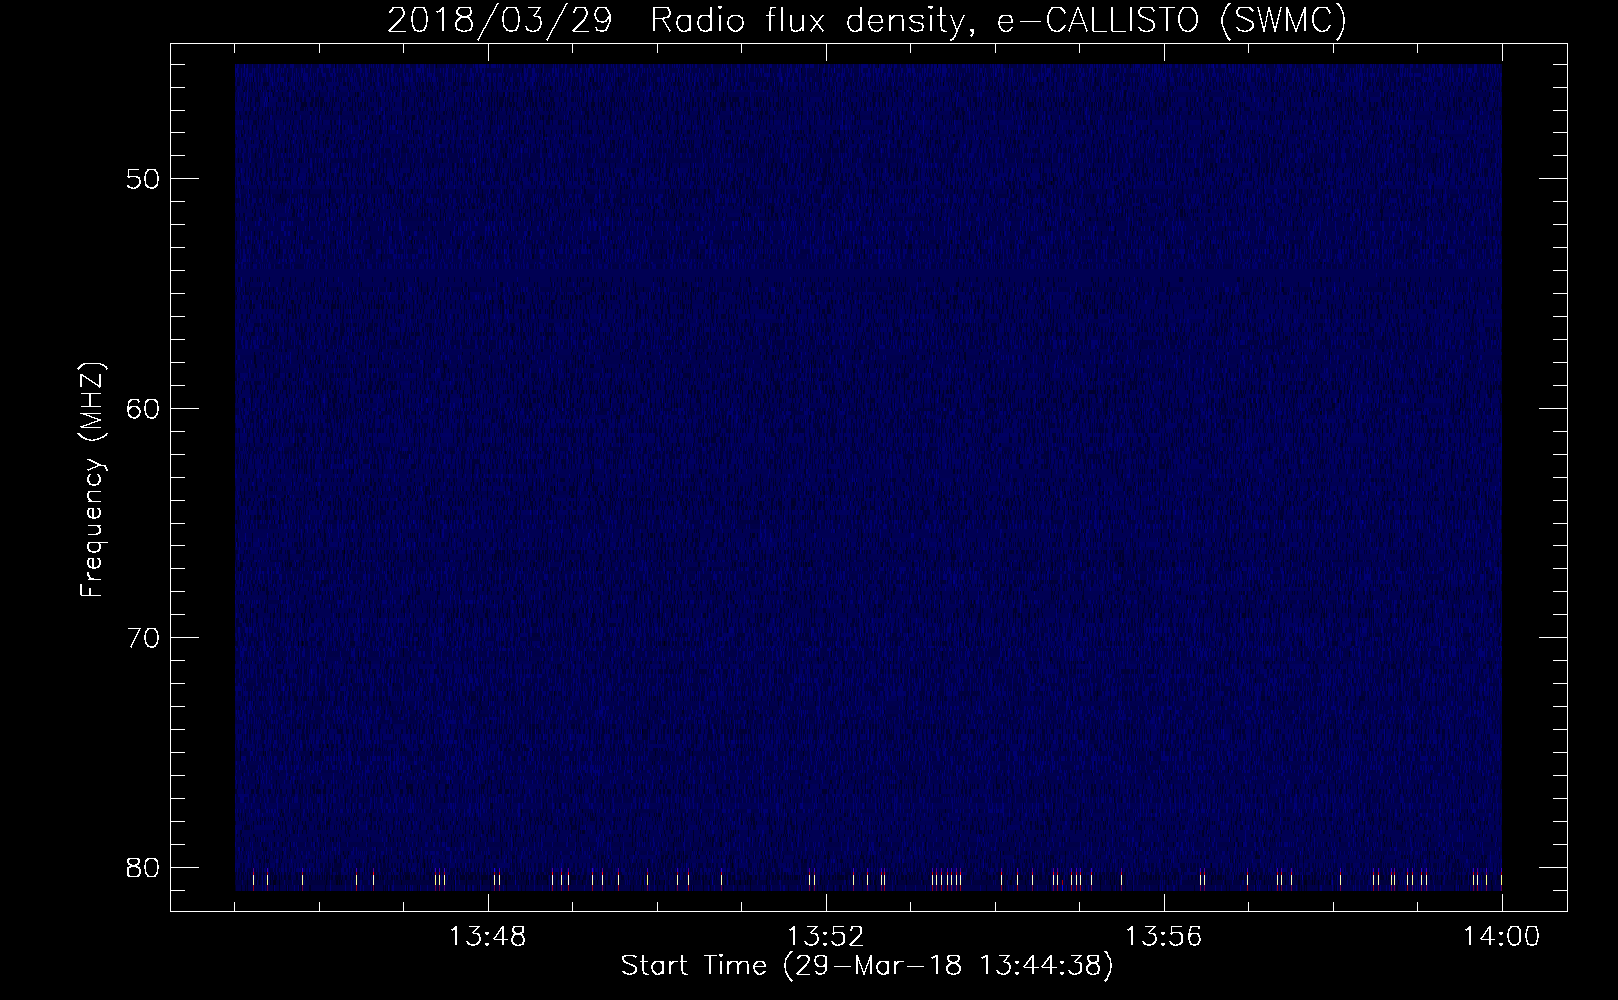Click the 13:56 time axis label
Image resolution: width=1618 pixels, height=1000 pixels.
[x=1164, y=937]
